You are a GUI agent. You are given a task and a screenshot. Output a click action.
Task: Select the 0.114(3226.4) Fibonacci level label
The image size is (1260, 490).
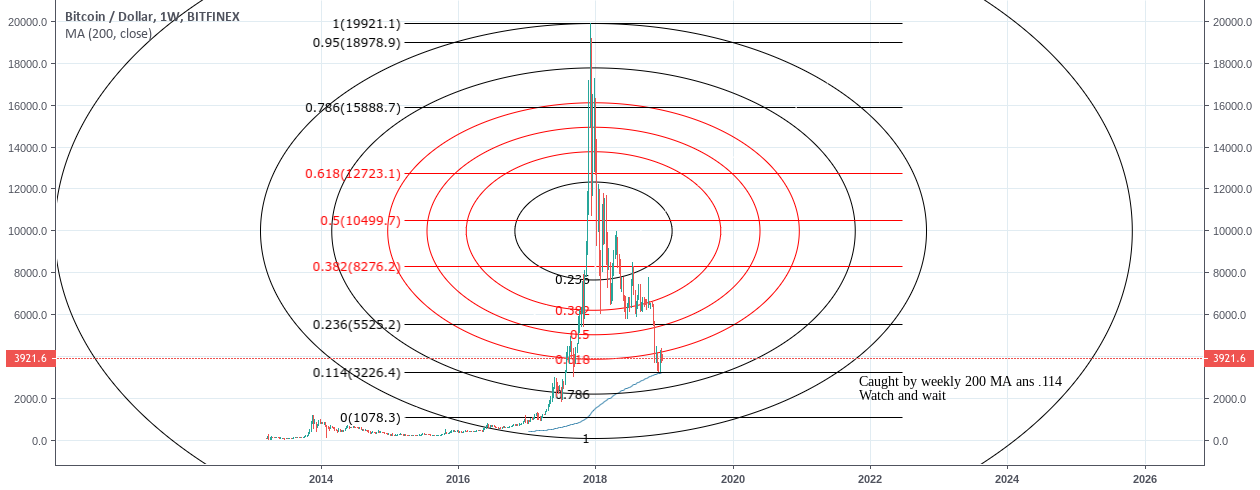tap(356, 373)
